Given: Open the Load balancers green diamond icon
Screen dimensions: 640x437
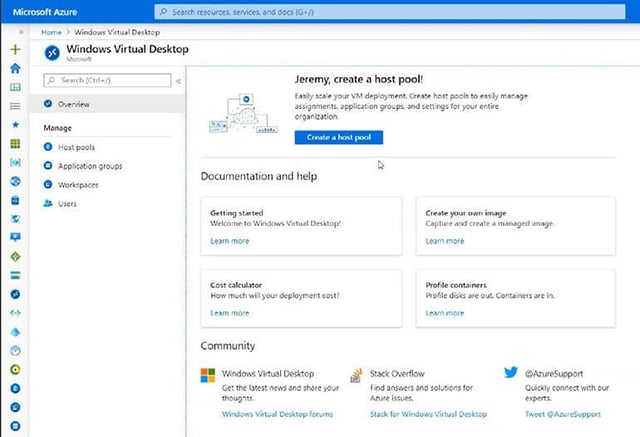Looking at the screenshot, I should (x=15, y=256).
